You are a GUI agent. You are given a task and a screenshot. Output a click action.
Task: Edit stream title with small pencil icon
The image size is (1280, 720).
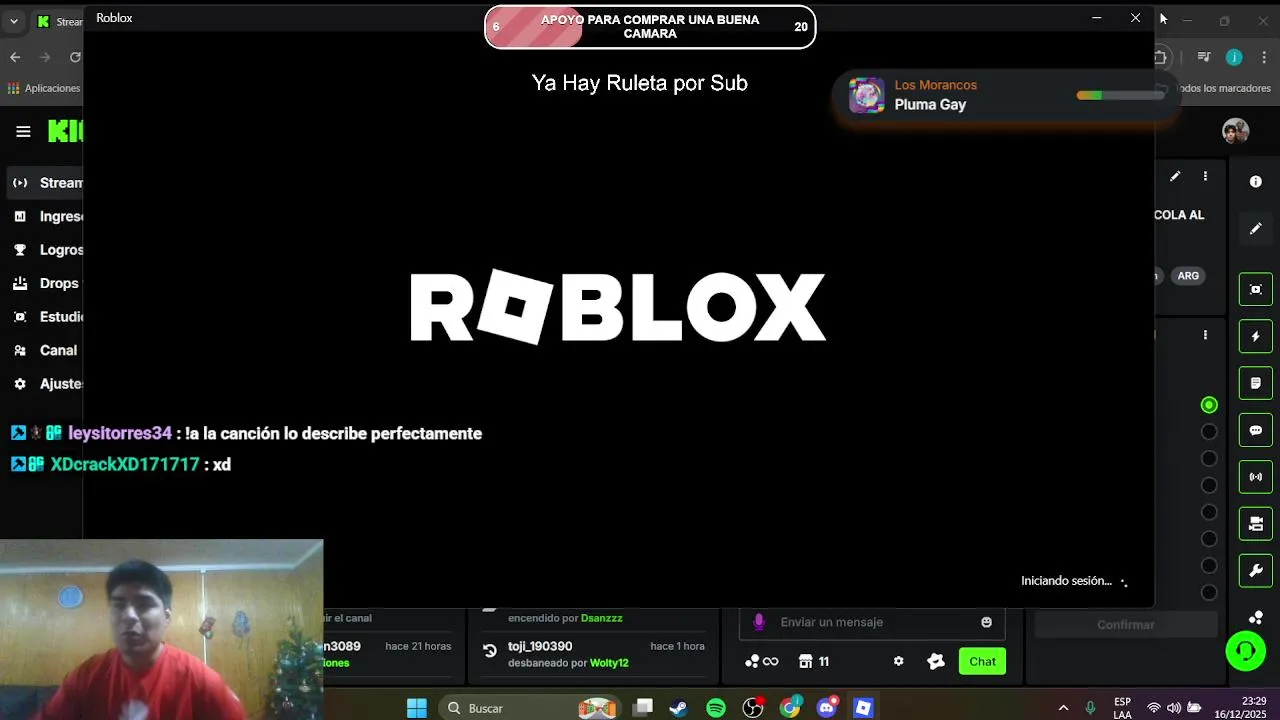coord(1175,176)
